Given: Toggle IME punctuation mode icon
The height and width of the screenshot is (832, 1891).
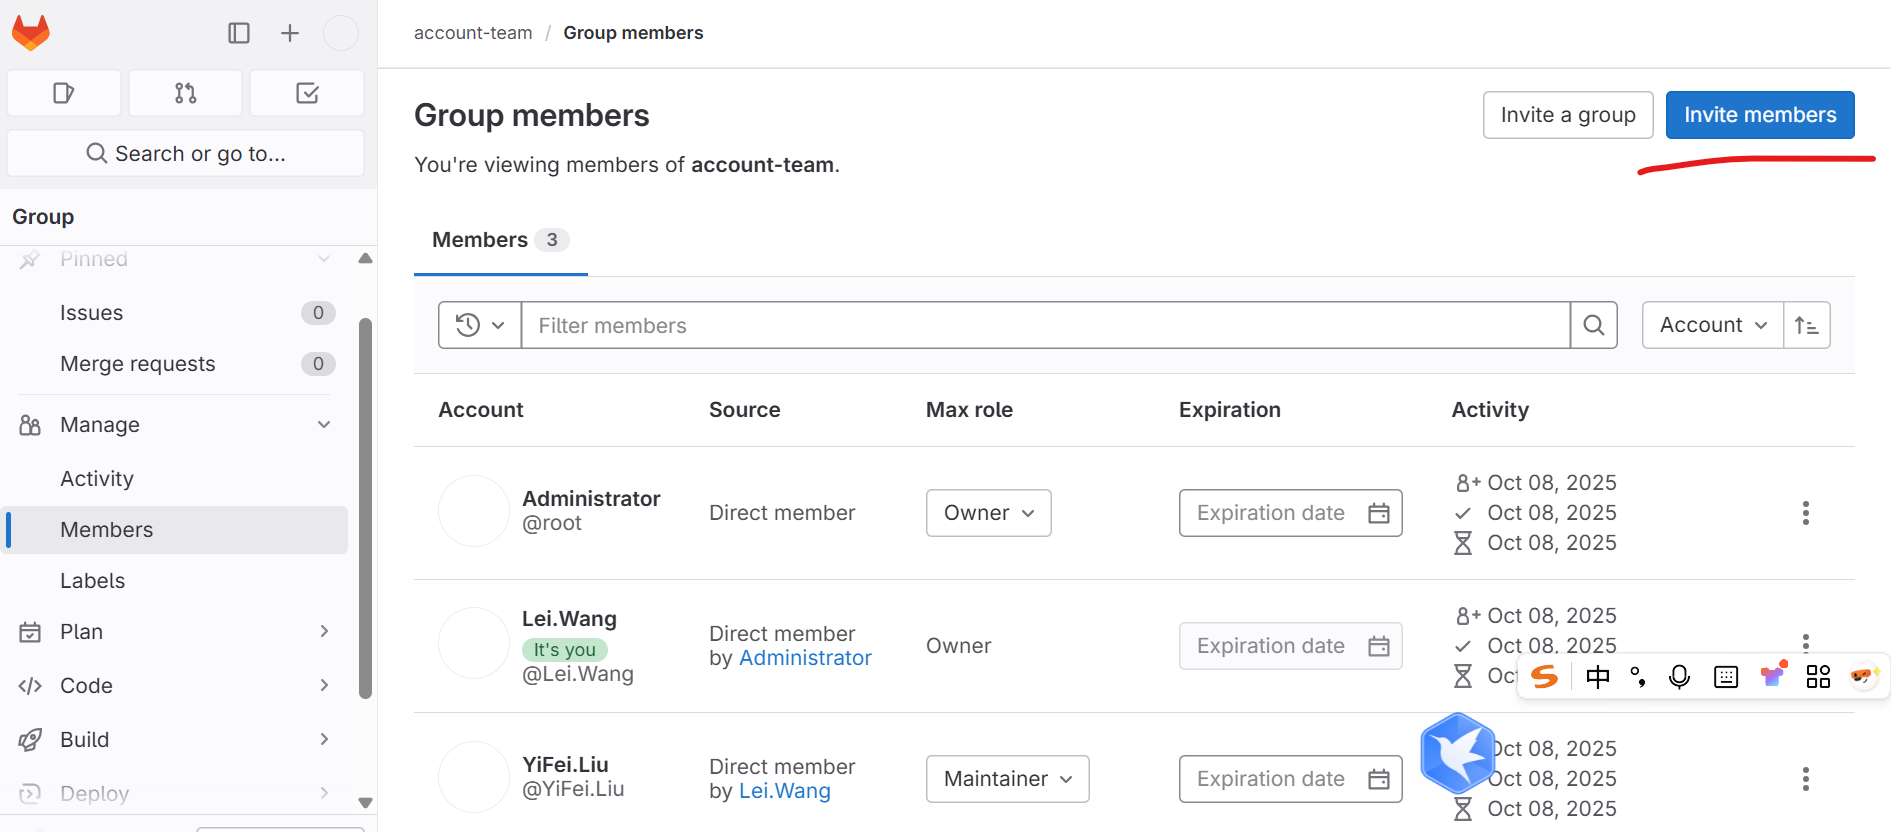Looking at the screenshot, I should click(x=1638, y=677).
